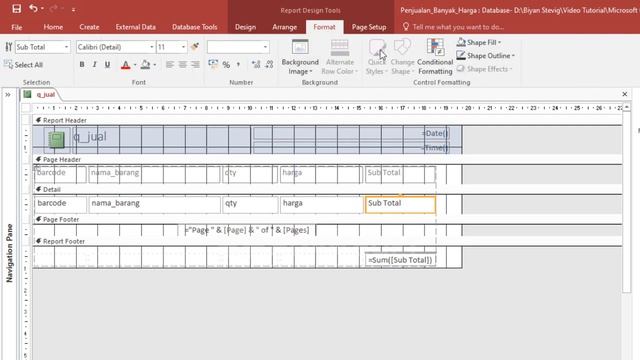The height and width of the screenshot is (360, 640).
Task: Open Quick Styles gallery
Action: click(x=376, y=57)
